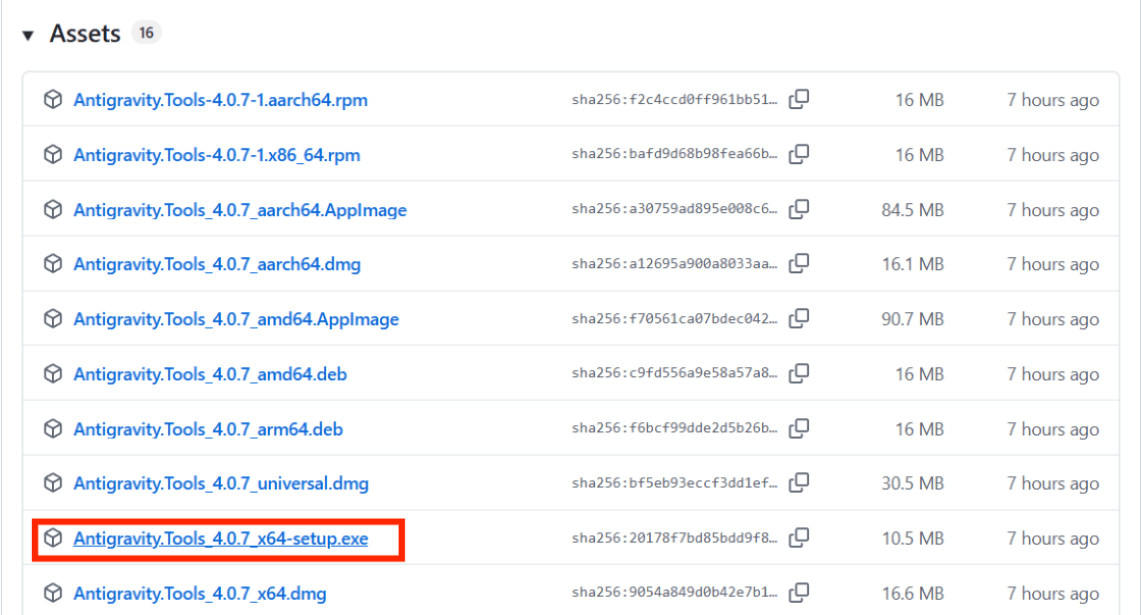Click package icon beside x64.dmg
The image size is (1141, 615).
52,593
